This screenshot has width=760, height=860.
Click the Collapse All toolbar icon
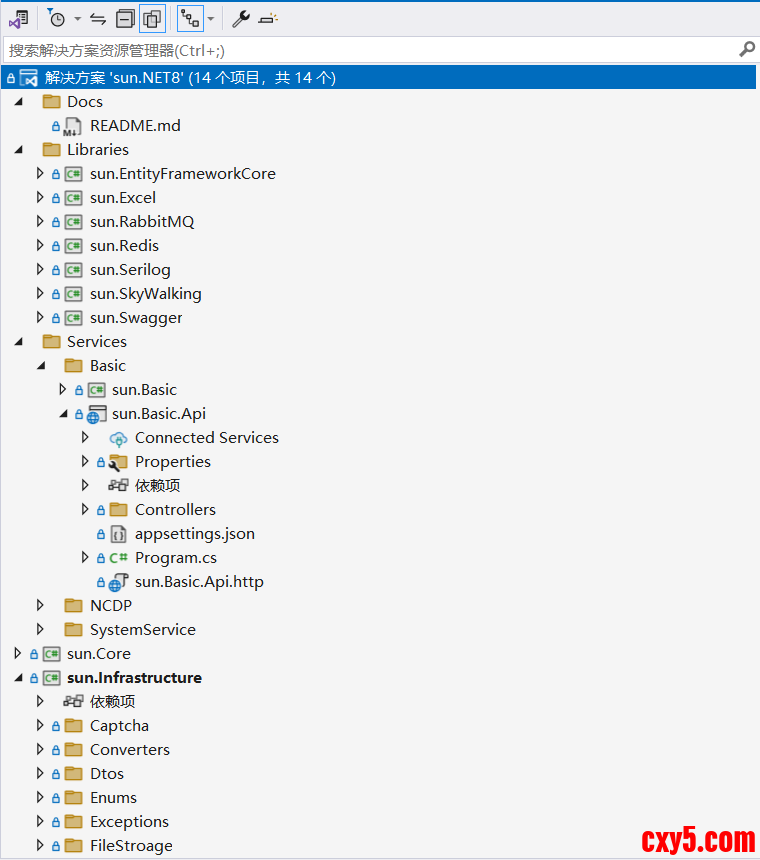tap(125, 18)
